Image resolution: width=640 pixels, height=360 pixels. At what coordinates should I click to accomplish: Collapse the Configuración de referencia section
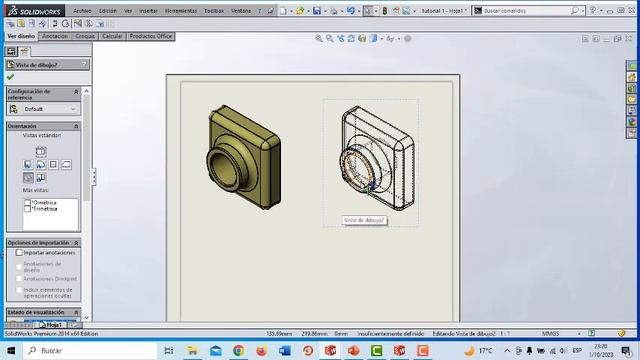76,92
